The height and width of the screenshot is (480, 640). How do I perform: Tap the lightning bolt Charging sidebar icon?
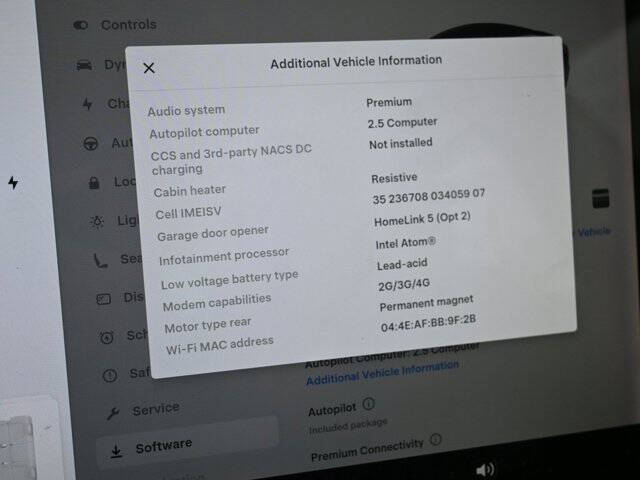pos(87,104)
